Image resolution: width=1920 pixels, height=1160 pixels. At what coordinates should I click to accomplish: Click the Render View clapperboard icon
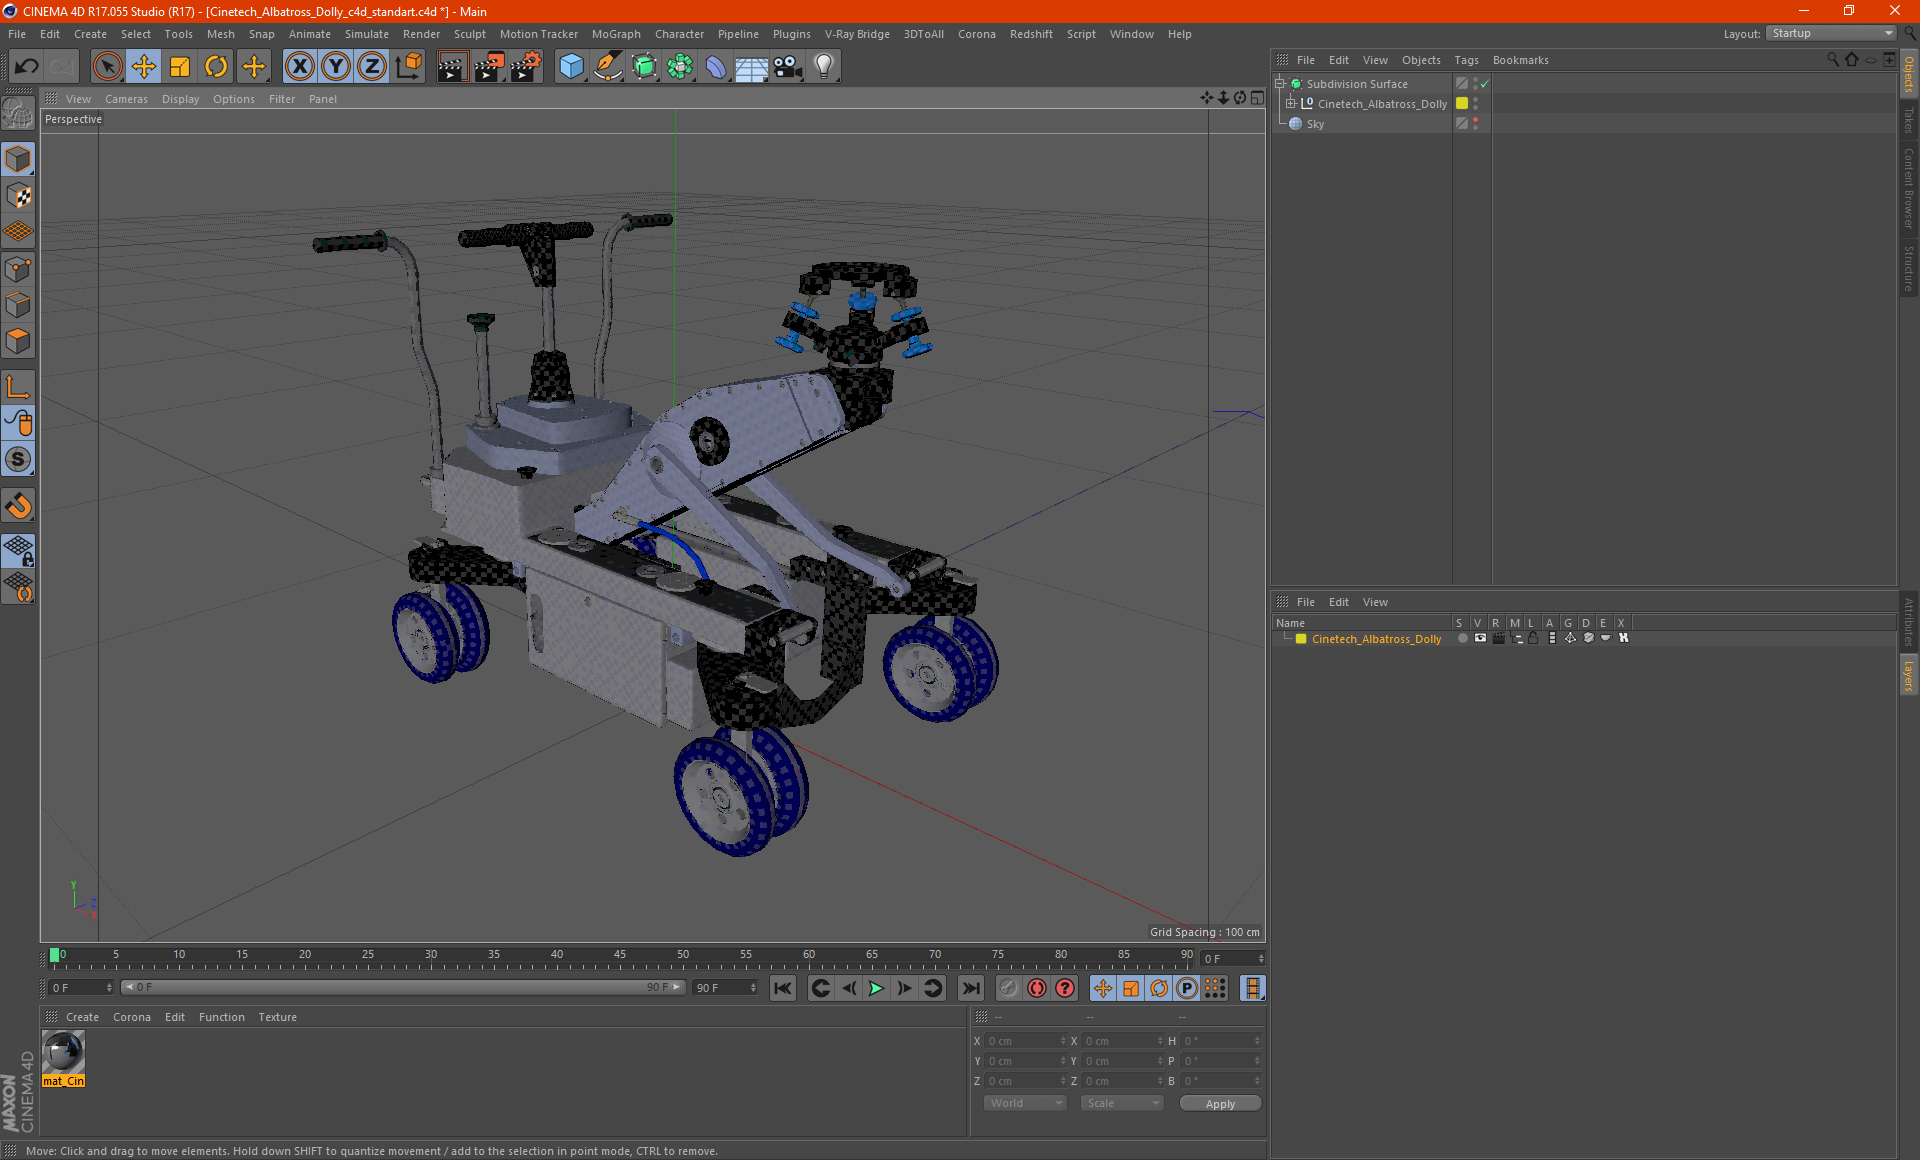coord(452,67)
